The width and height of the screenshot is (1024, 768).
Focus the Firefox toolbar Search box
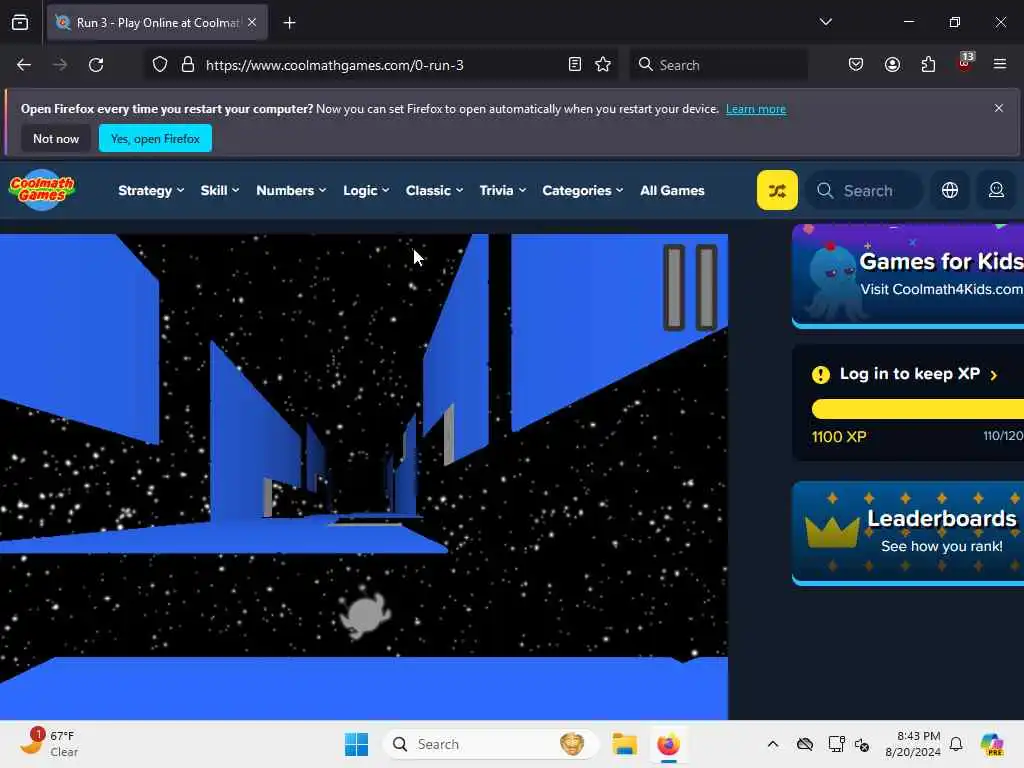click(x=718, y=65)
